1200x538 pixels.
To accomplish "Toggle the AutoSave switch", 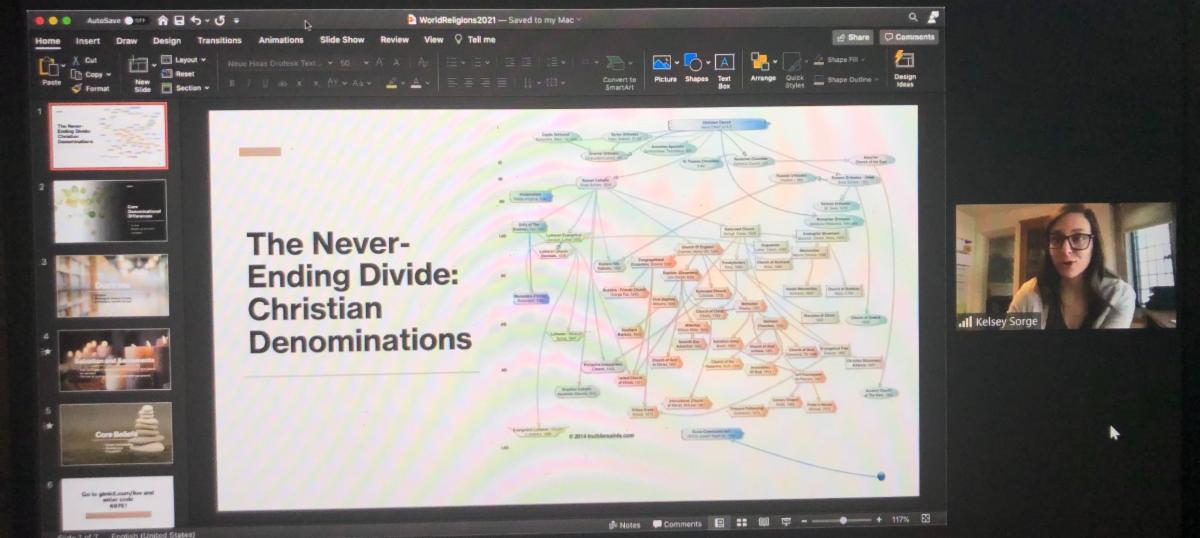I will 132,20.
